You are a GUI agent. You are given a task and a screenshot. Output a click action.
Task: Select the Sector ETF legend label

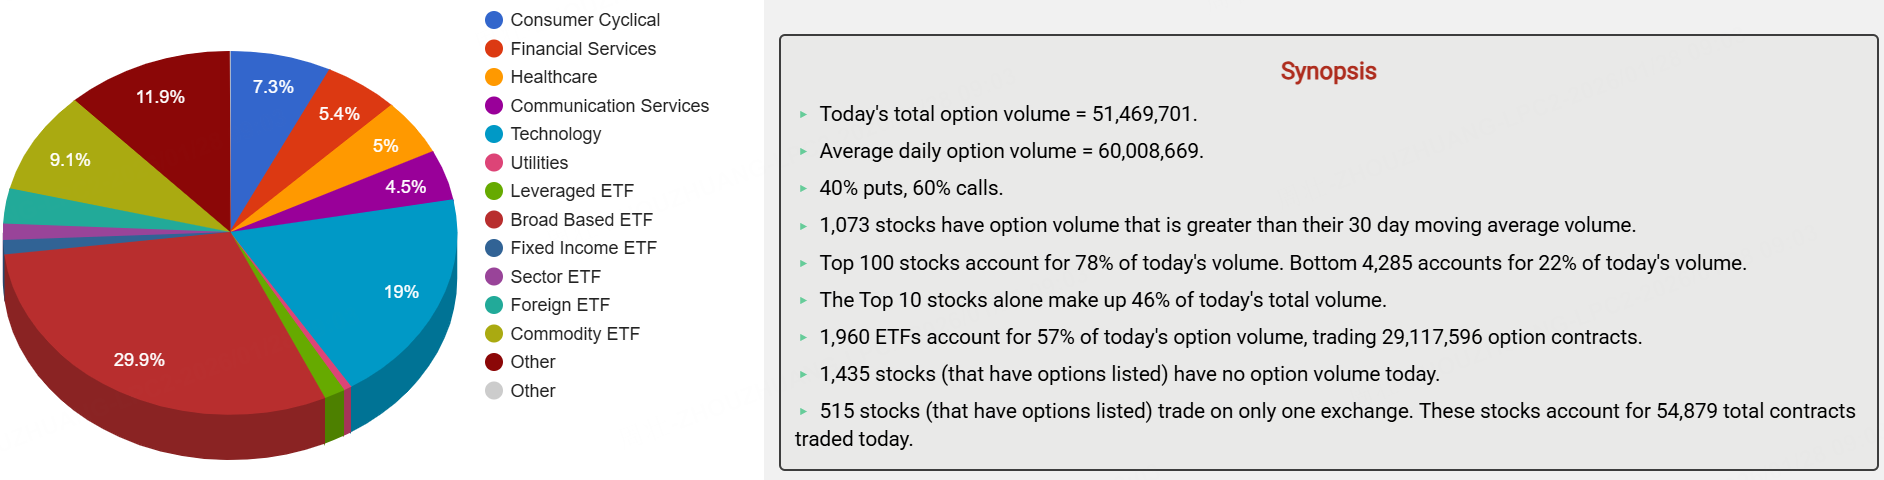pos(555,277)
